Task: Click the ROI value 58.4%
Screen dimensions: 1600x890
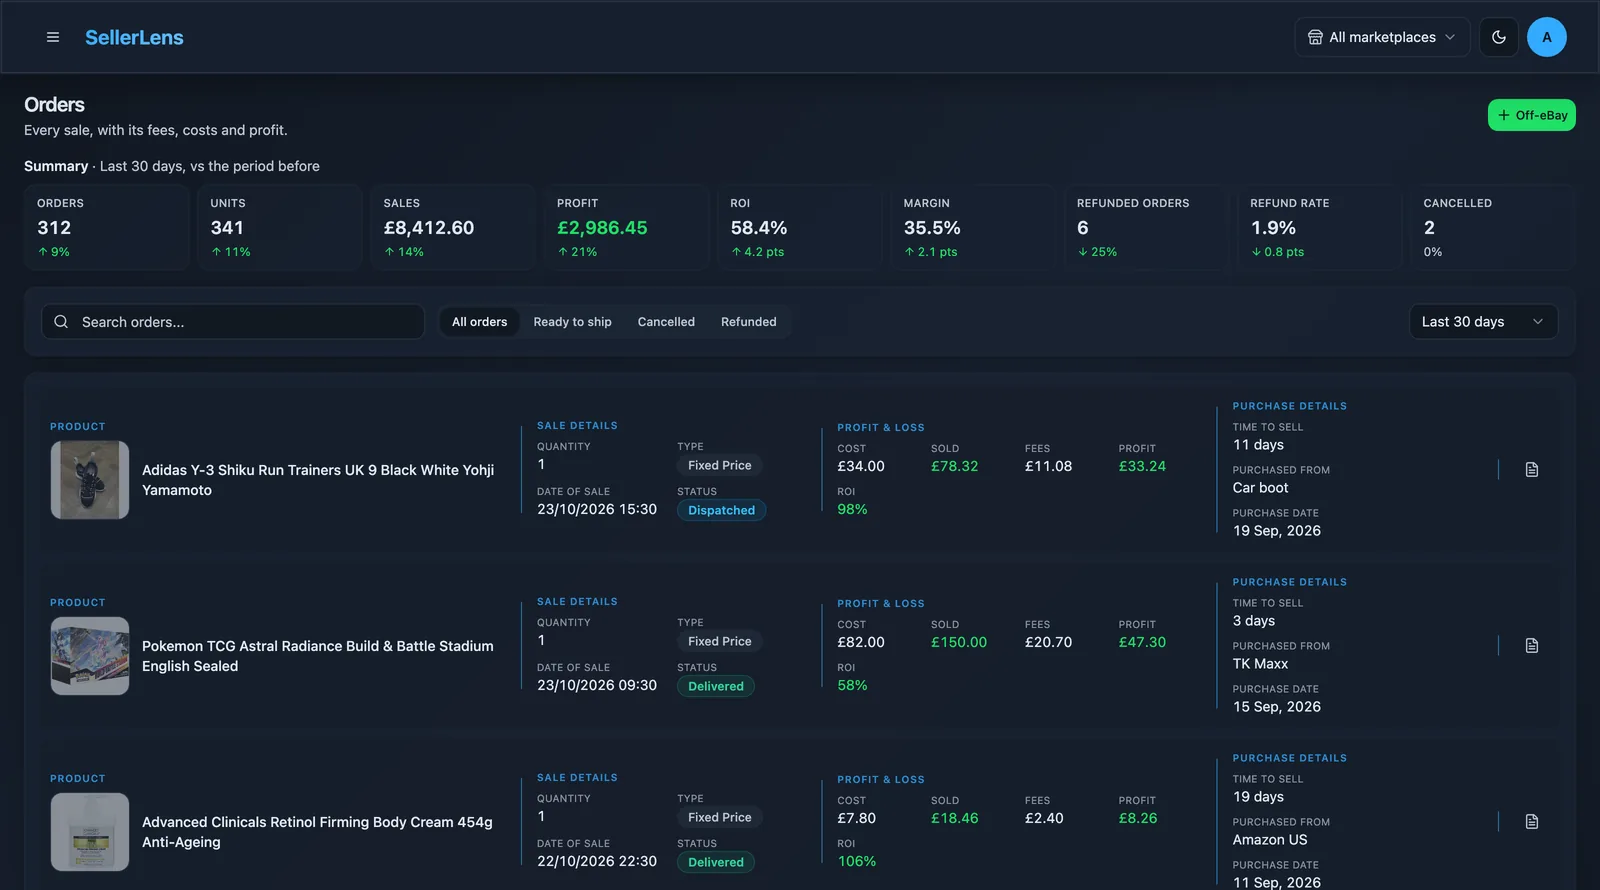Action: (759, 228)
